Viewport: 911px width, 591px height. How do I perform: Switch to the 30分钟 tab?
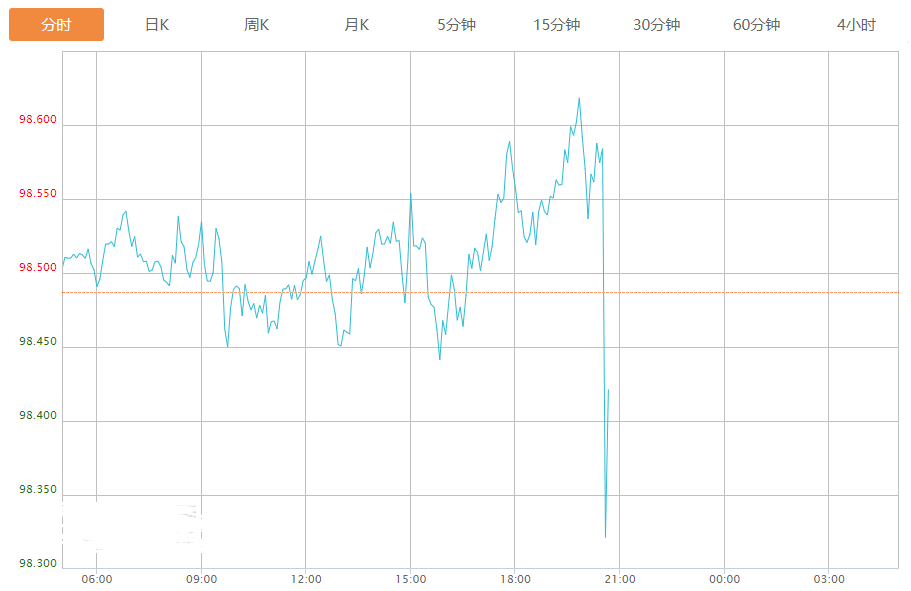[657, 25]
